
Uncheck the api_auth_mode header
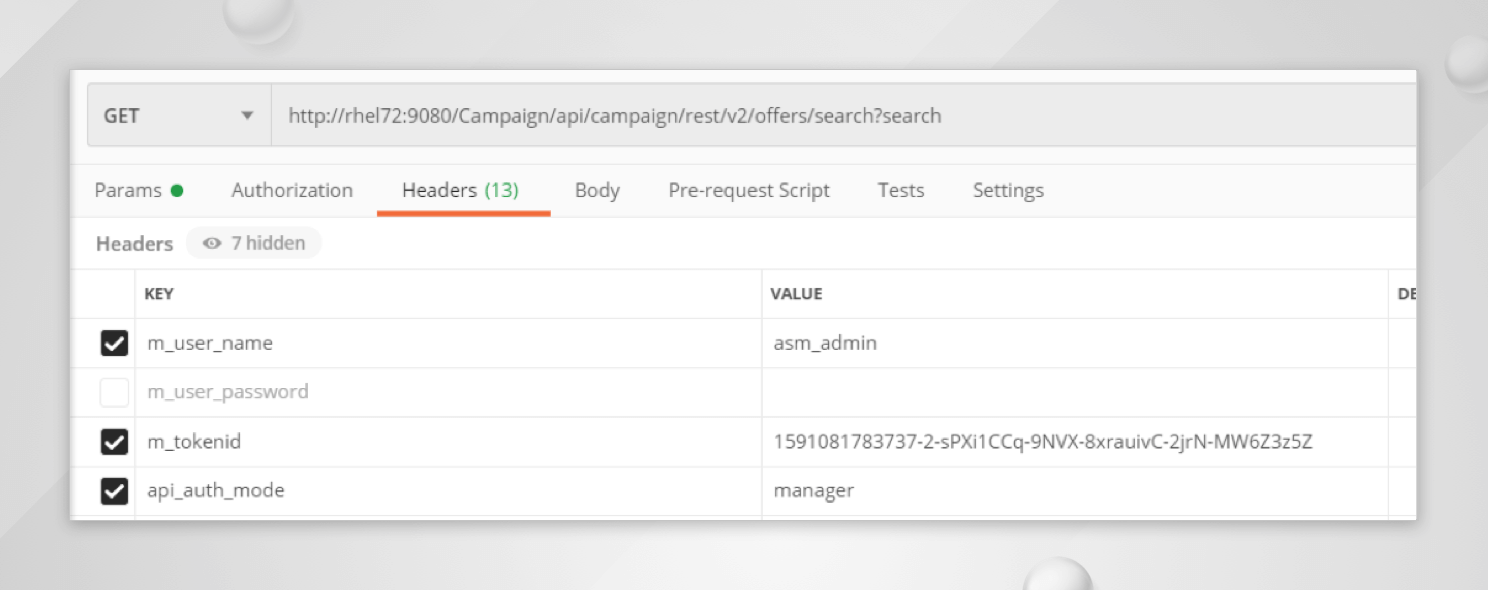click(x=114, y=490)
